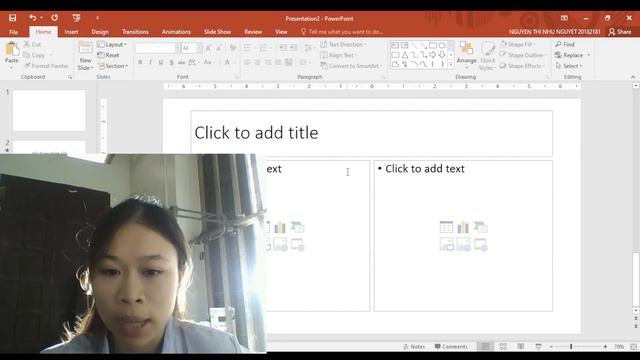Viewport: 640px width, 360px height.
Task: Click the Paste clipboard icon
Action: point(12,49)
